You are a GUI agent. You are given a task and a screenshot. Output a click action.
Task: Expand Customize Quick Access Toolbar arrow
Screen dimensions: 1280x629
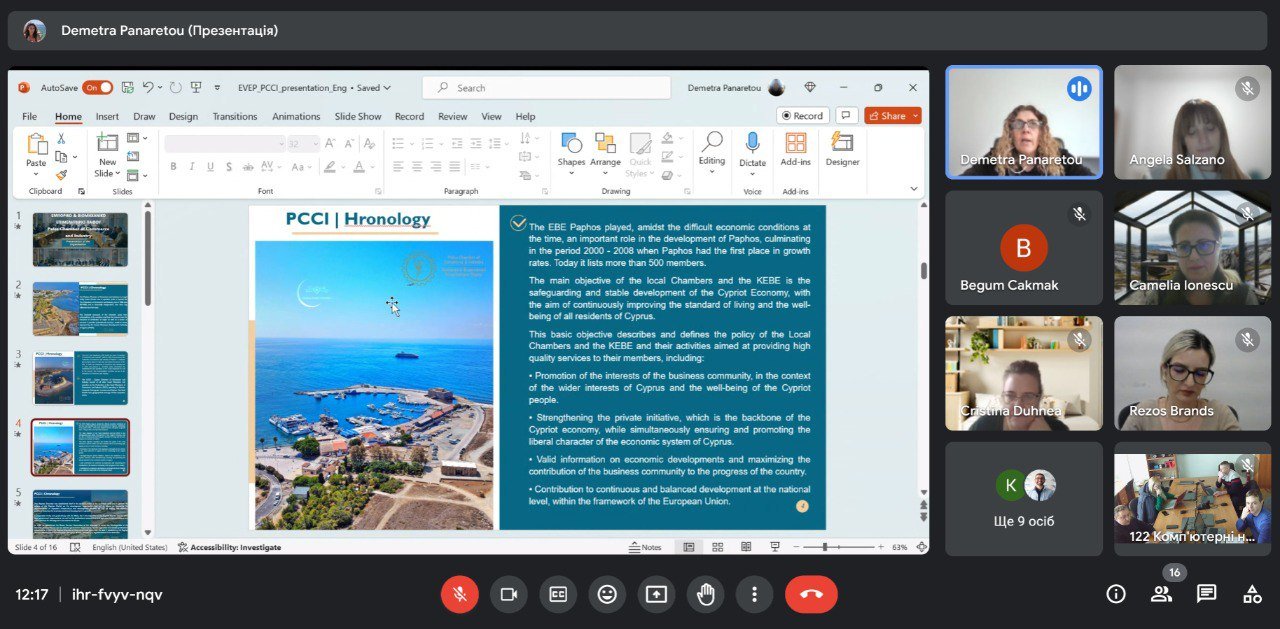(217, 88)
